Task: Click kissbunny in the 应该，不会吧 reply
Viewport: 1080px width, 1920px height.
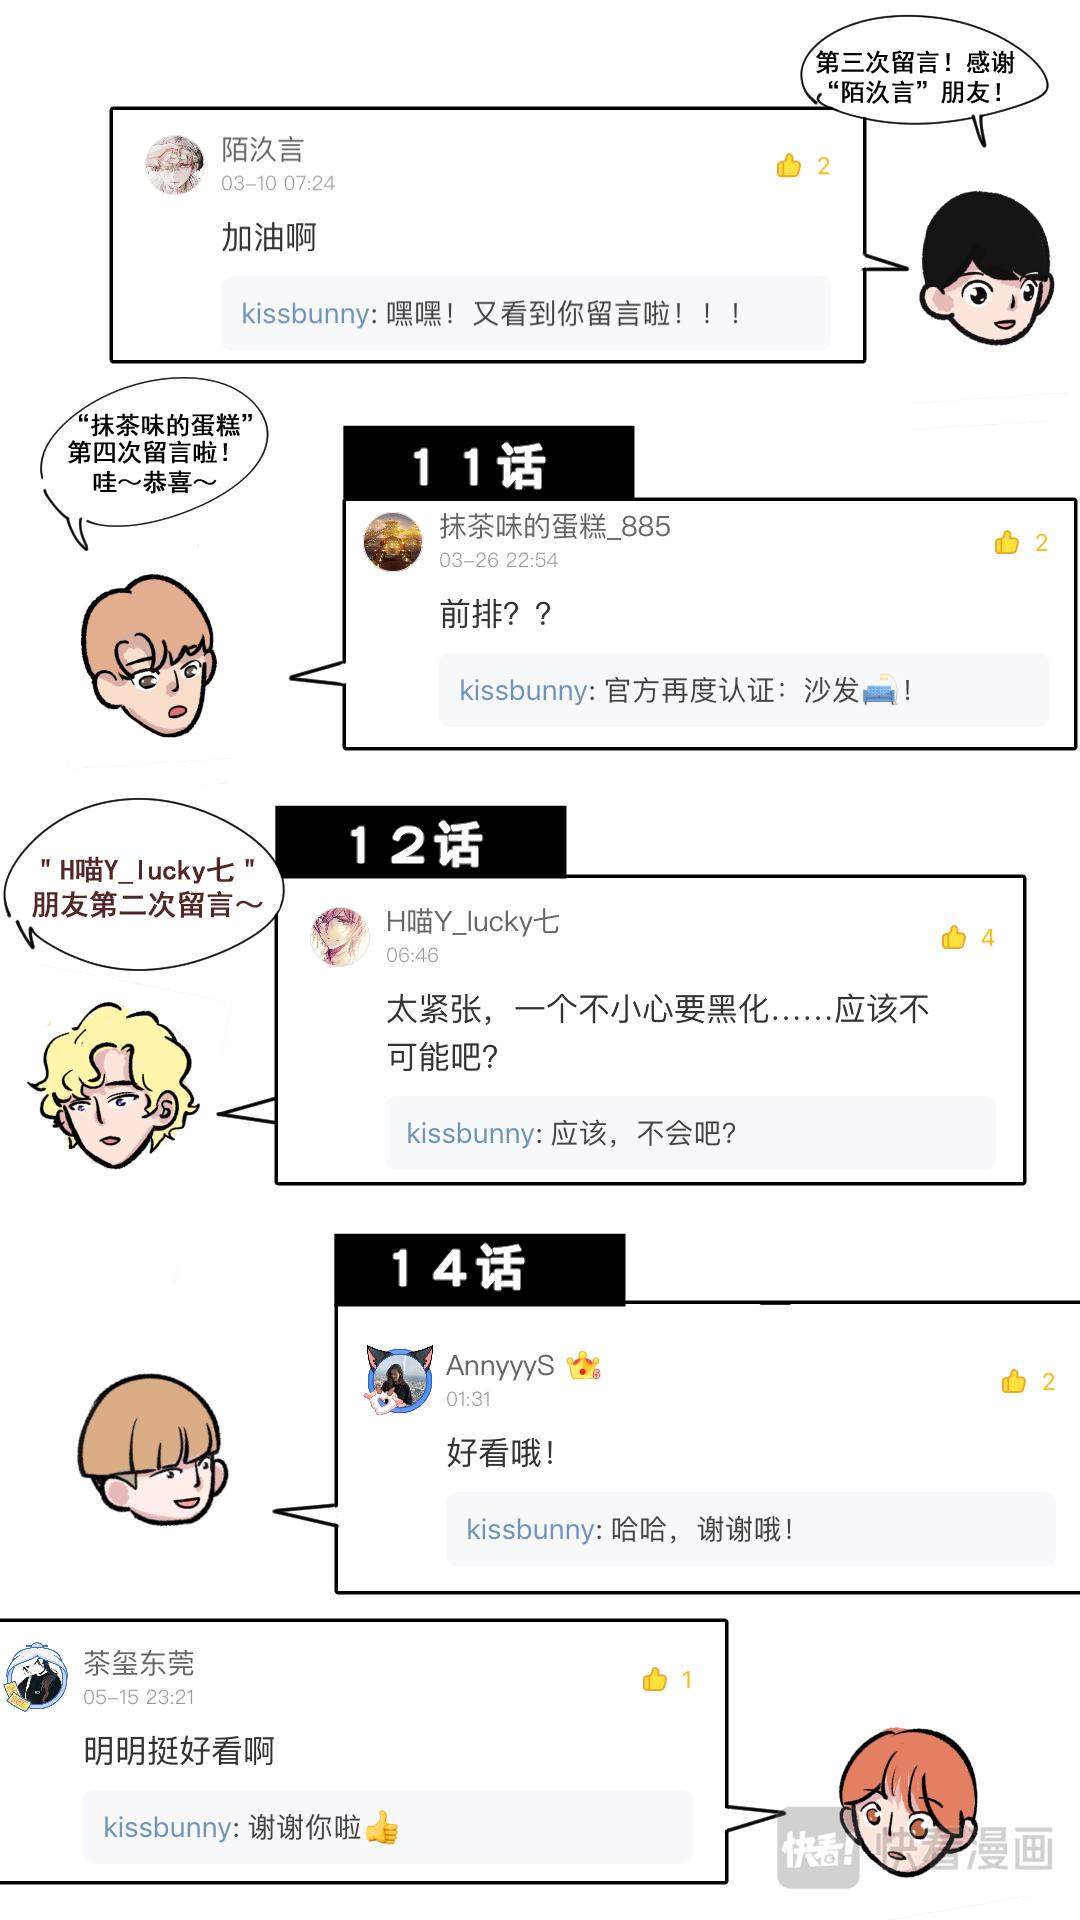Action: click(x=470, y=1134)
